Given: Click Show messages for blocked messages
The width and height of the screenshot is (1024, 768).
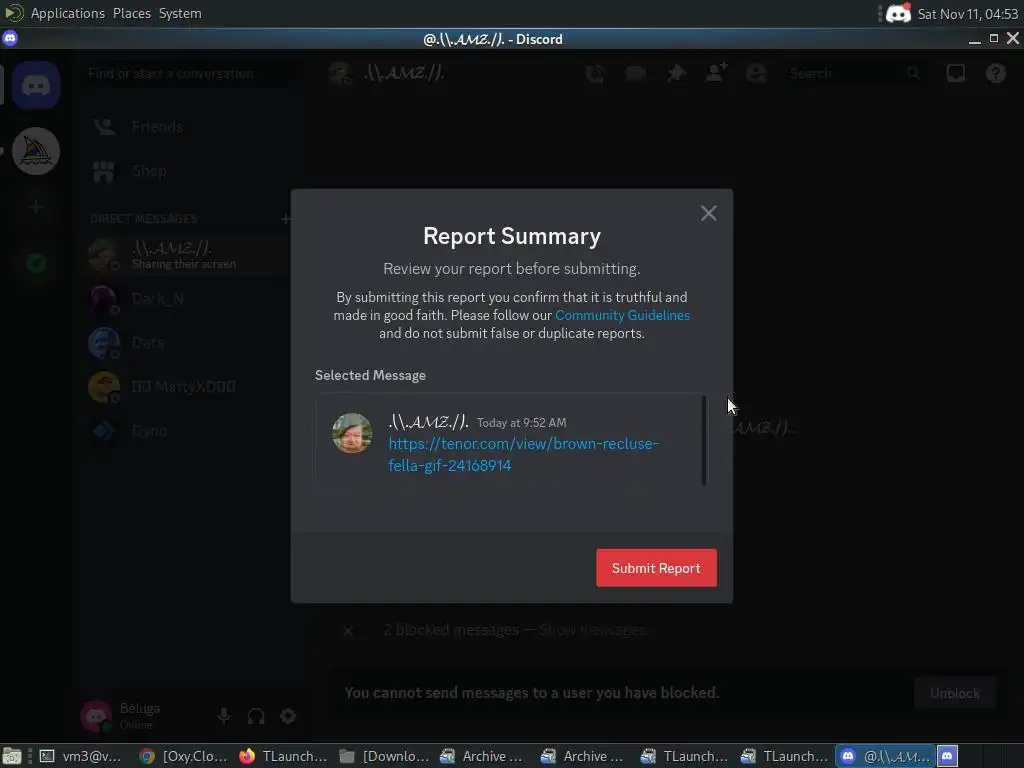Looking at the screenshot, I should click(592, 630).
